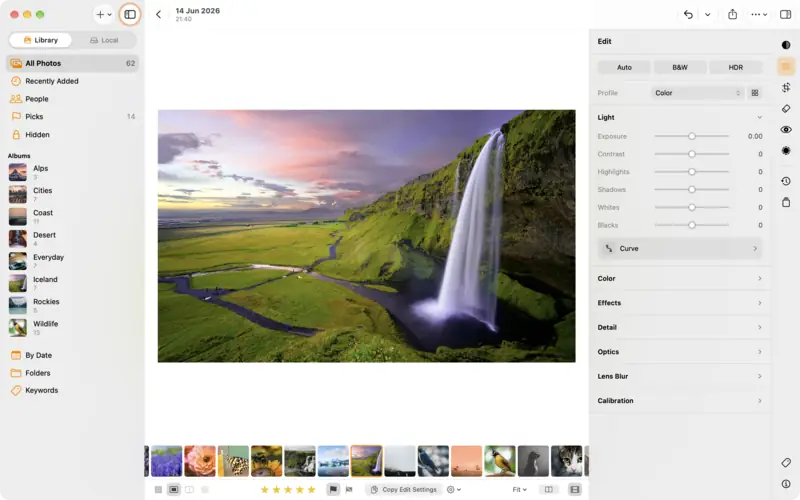
Task: Go back with the left chevron arrow
Action: point(158,14)
